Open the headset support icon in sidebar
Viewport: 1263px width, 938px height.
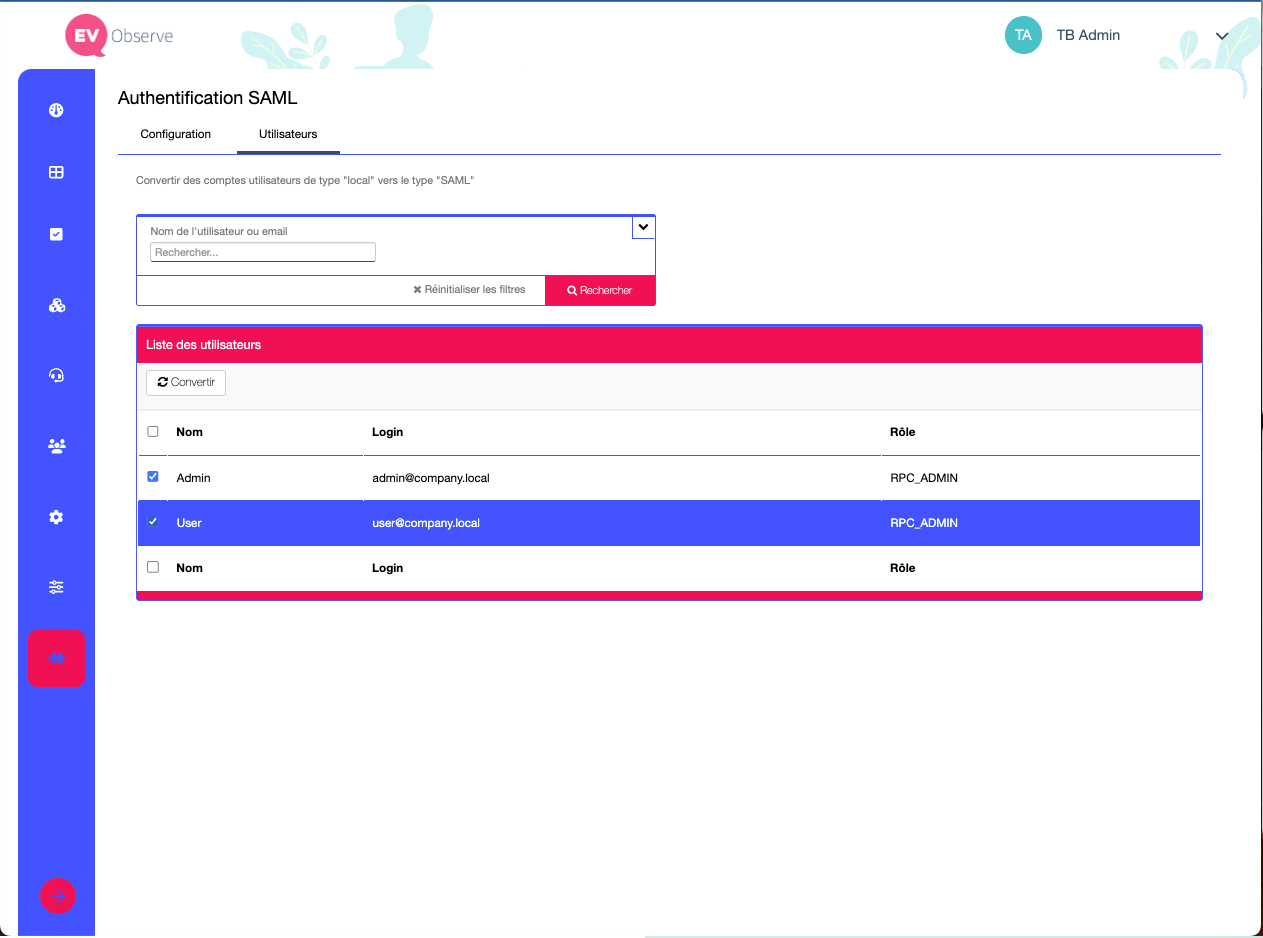pos(56,376)
